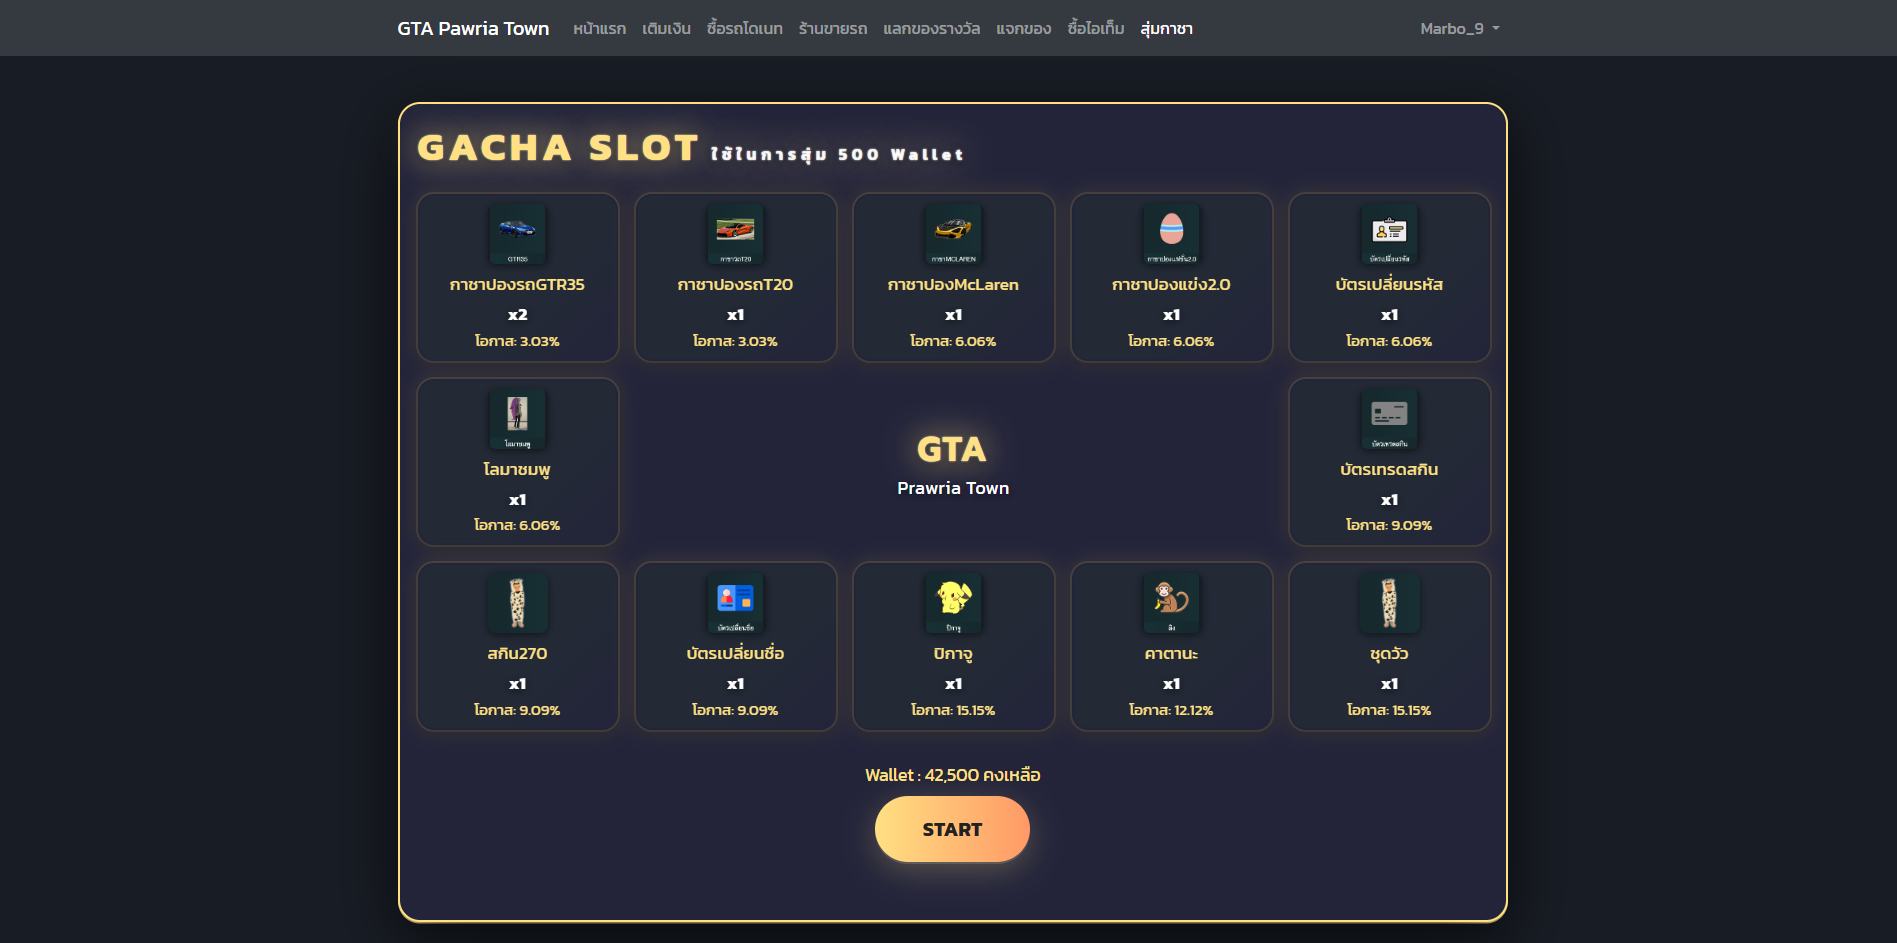1897x943 pixels.
Task: Click the pink egg gacha icon
Action: (x=1171, y=234)
